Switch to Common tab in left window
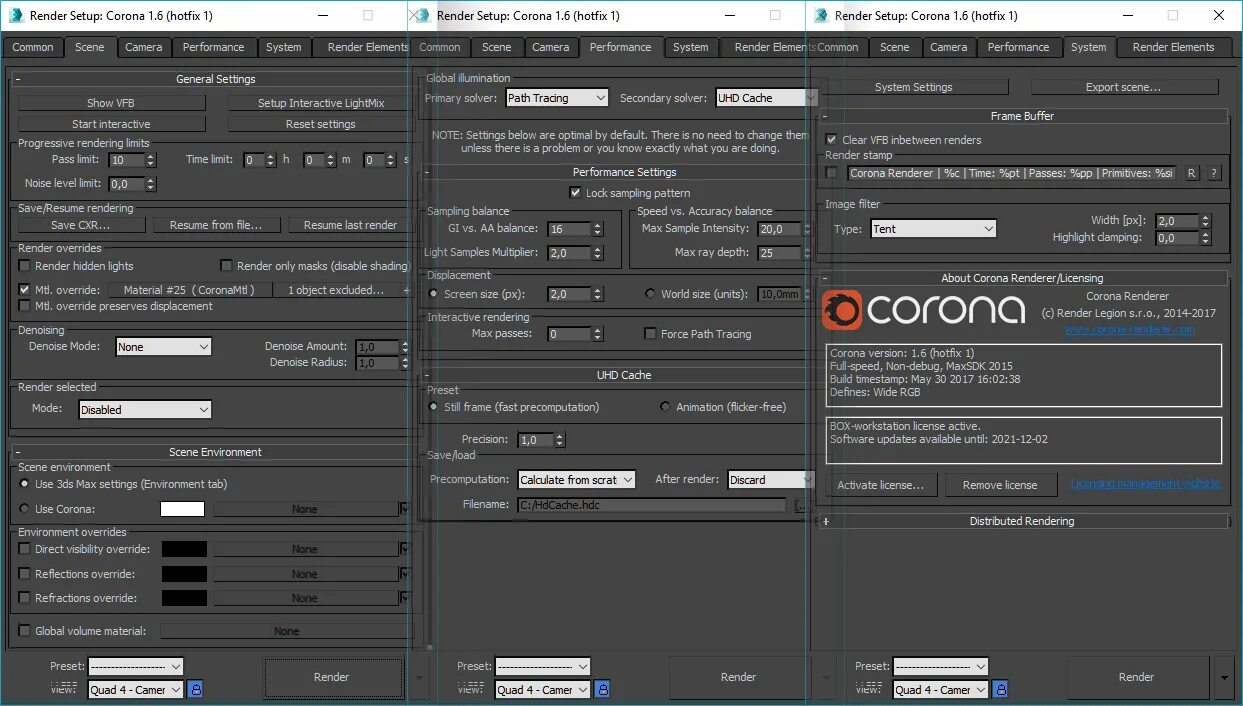Image resolution: width=1243 pixels, height=706 pixels. pos(33,47)
